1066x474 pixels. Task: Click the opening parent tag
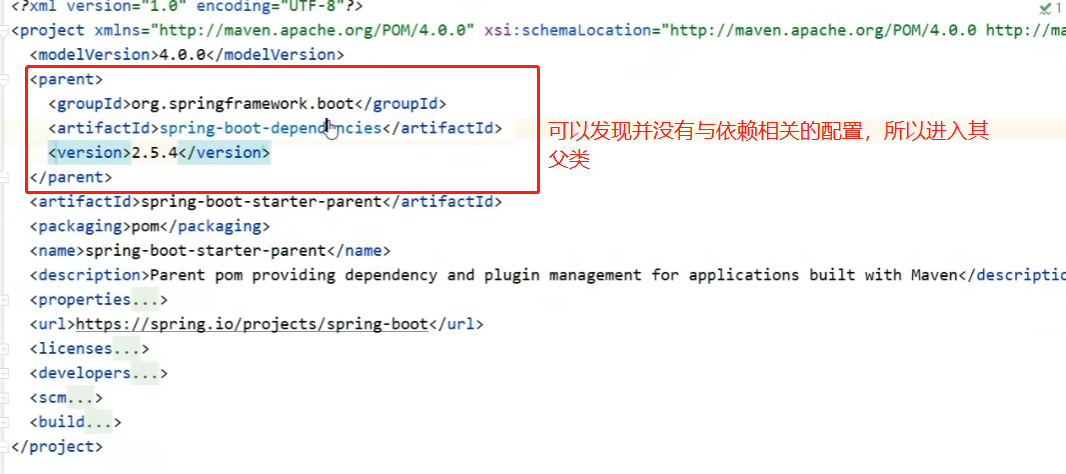pos(66,80)
